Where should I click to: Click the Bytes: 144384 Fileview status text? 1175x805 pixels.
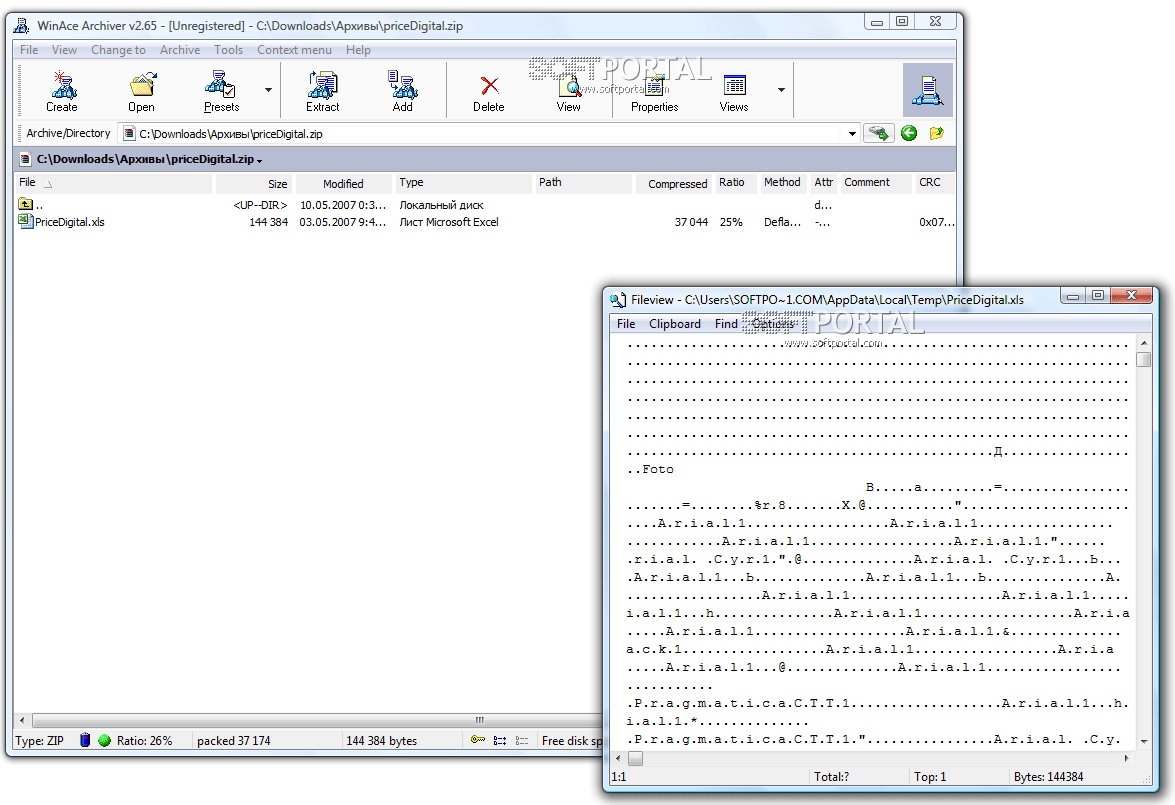click(1048, 777)
